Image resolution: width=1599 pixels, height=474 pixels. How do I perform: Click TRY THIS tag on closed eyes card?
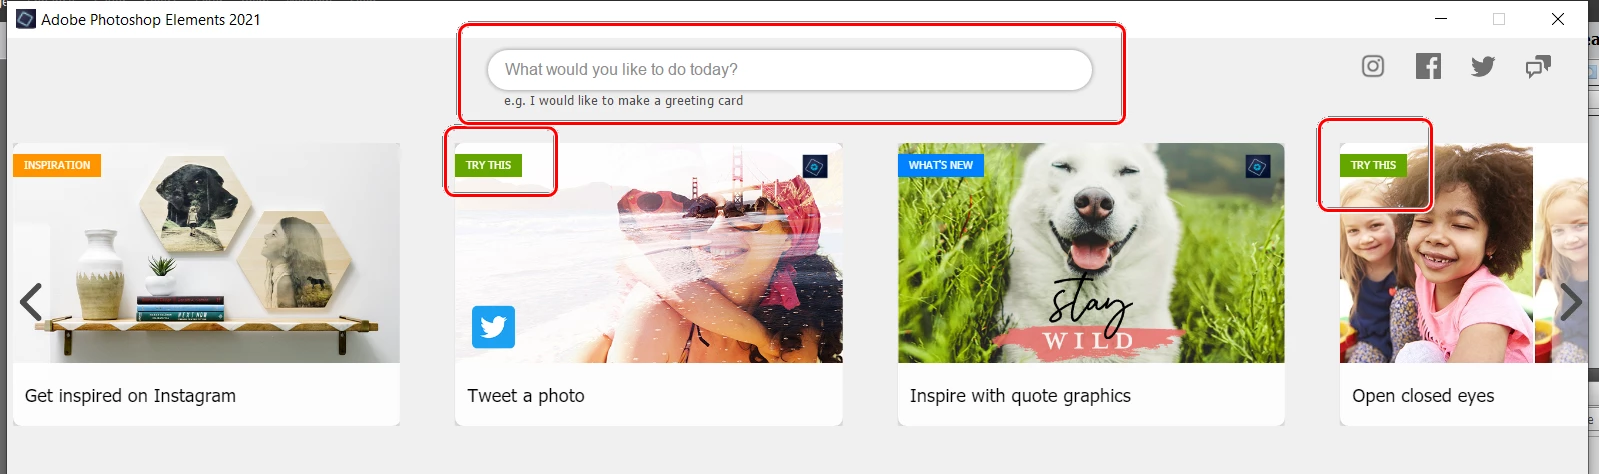[x=1373, y=165]
